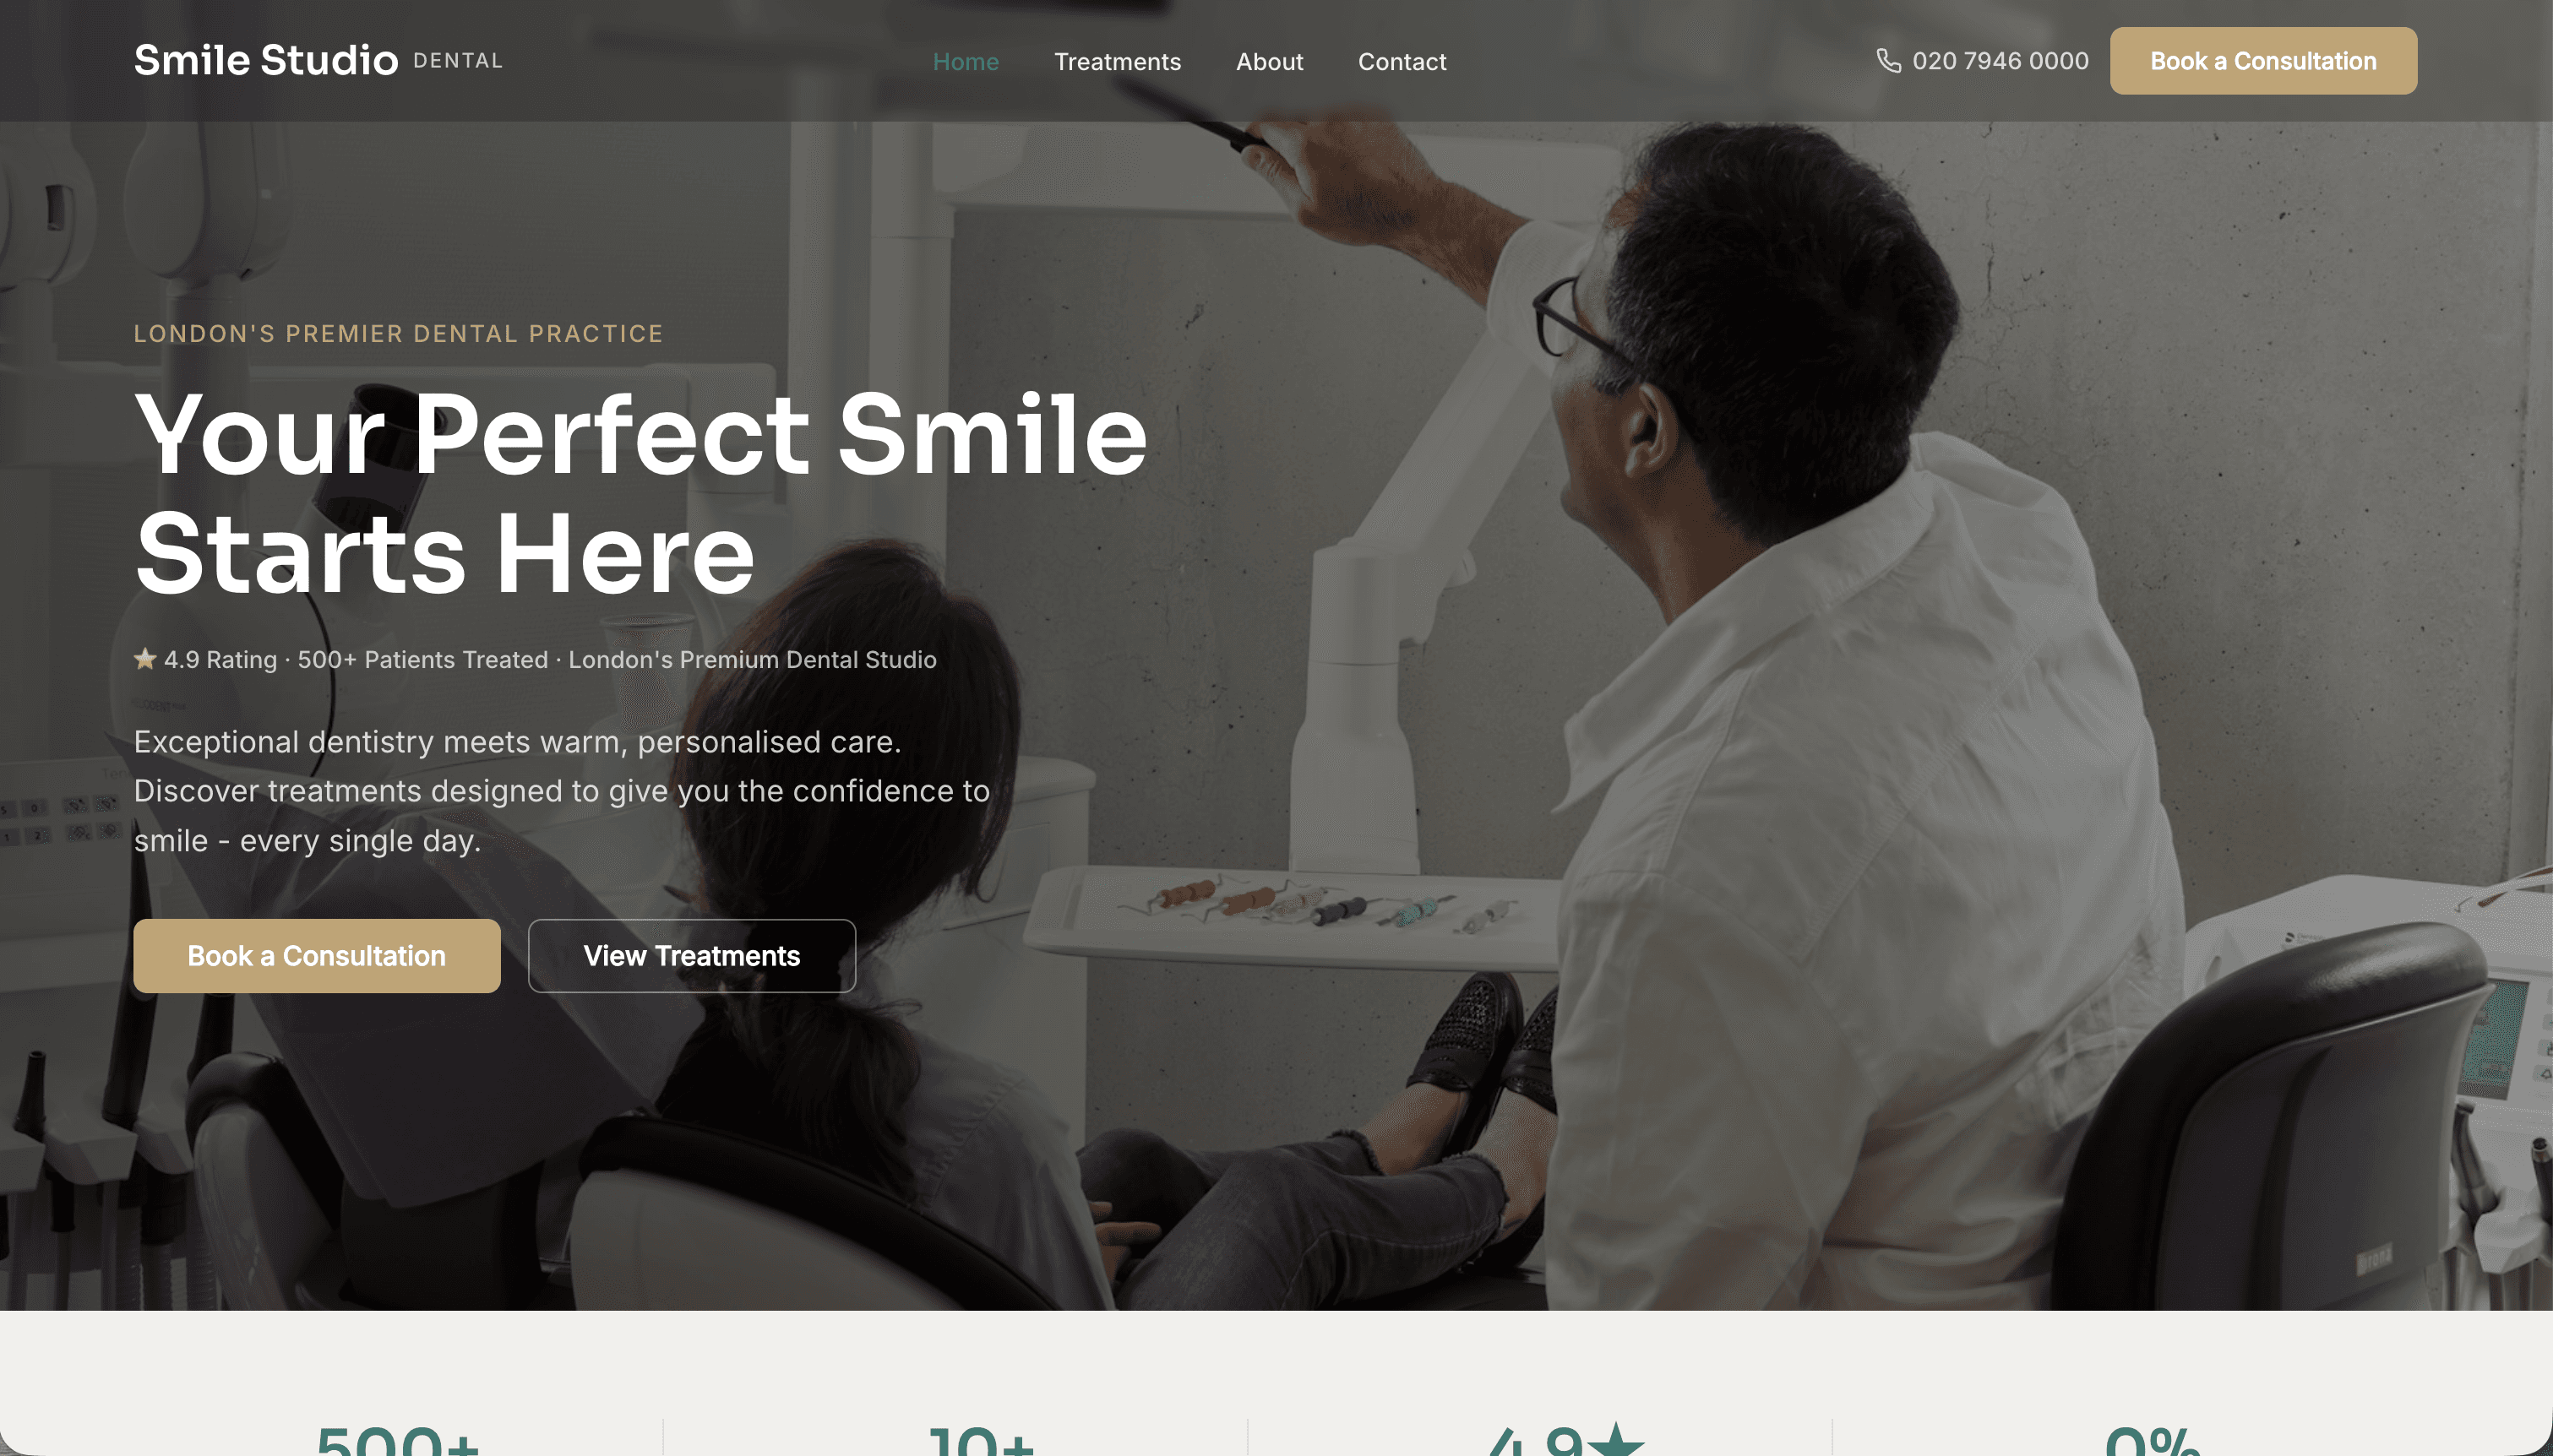
Task: Call the 020 7946 0000 number
Action: click(2000, 61)
